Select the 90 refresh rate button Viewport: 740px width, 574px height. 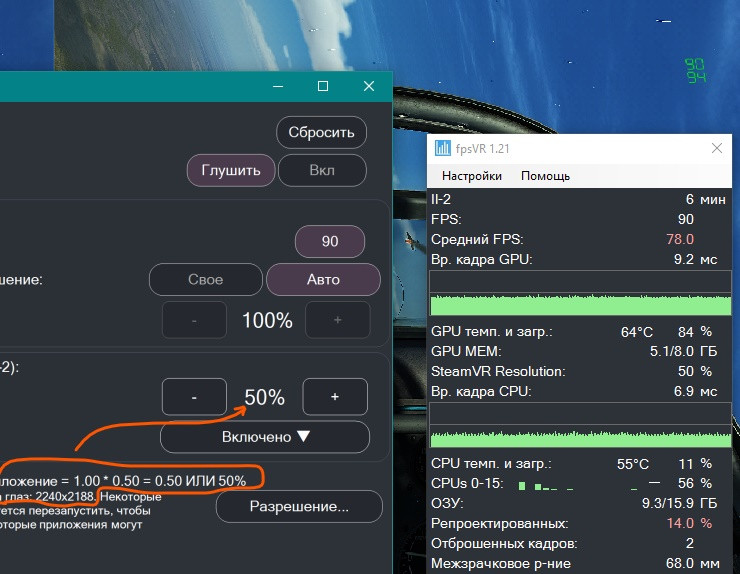point(330,241)
